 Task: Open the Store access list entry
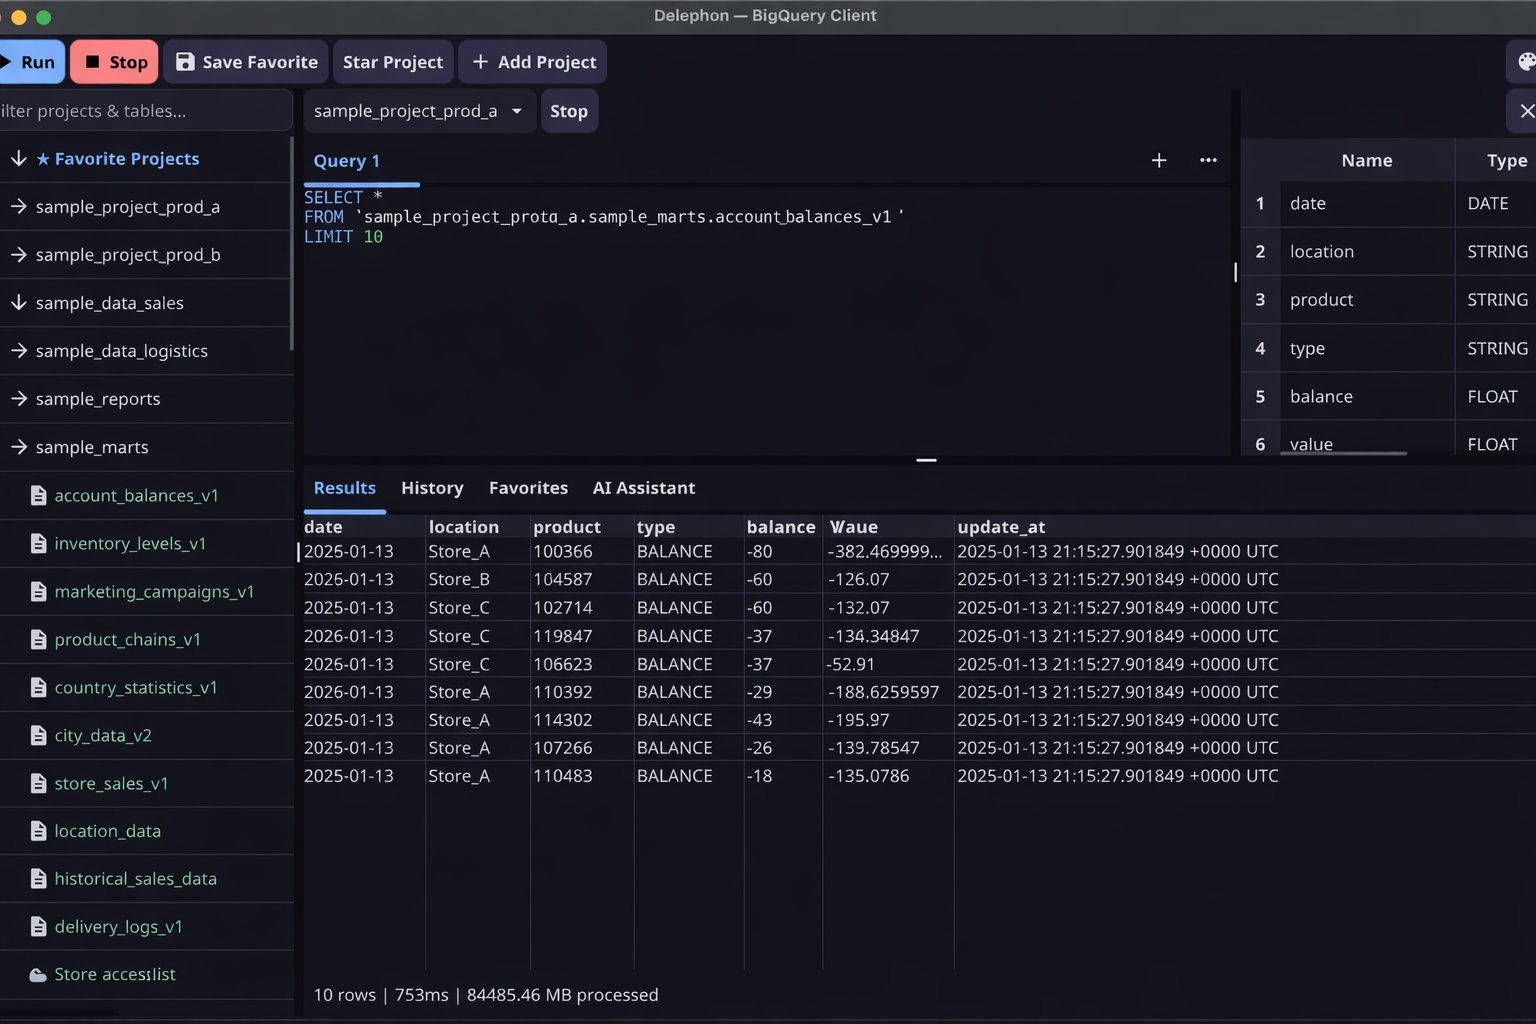(x=115, y=974)
